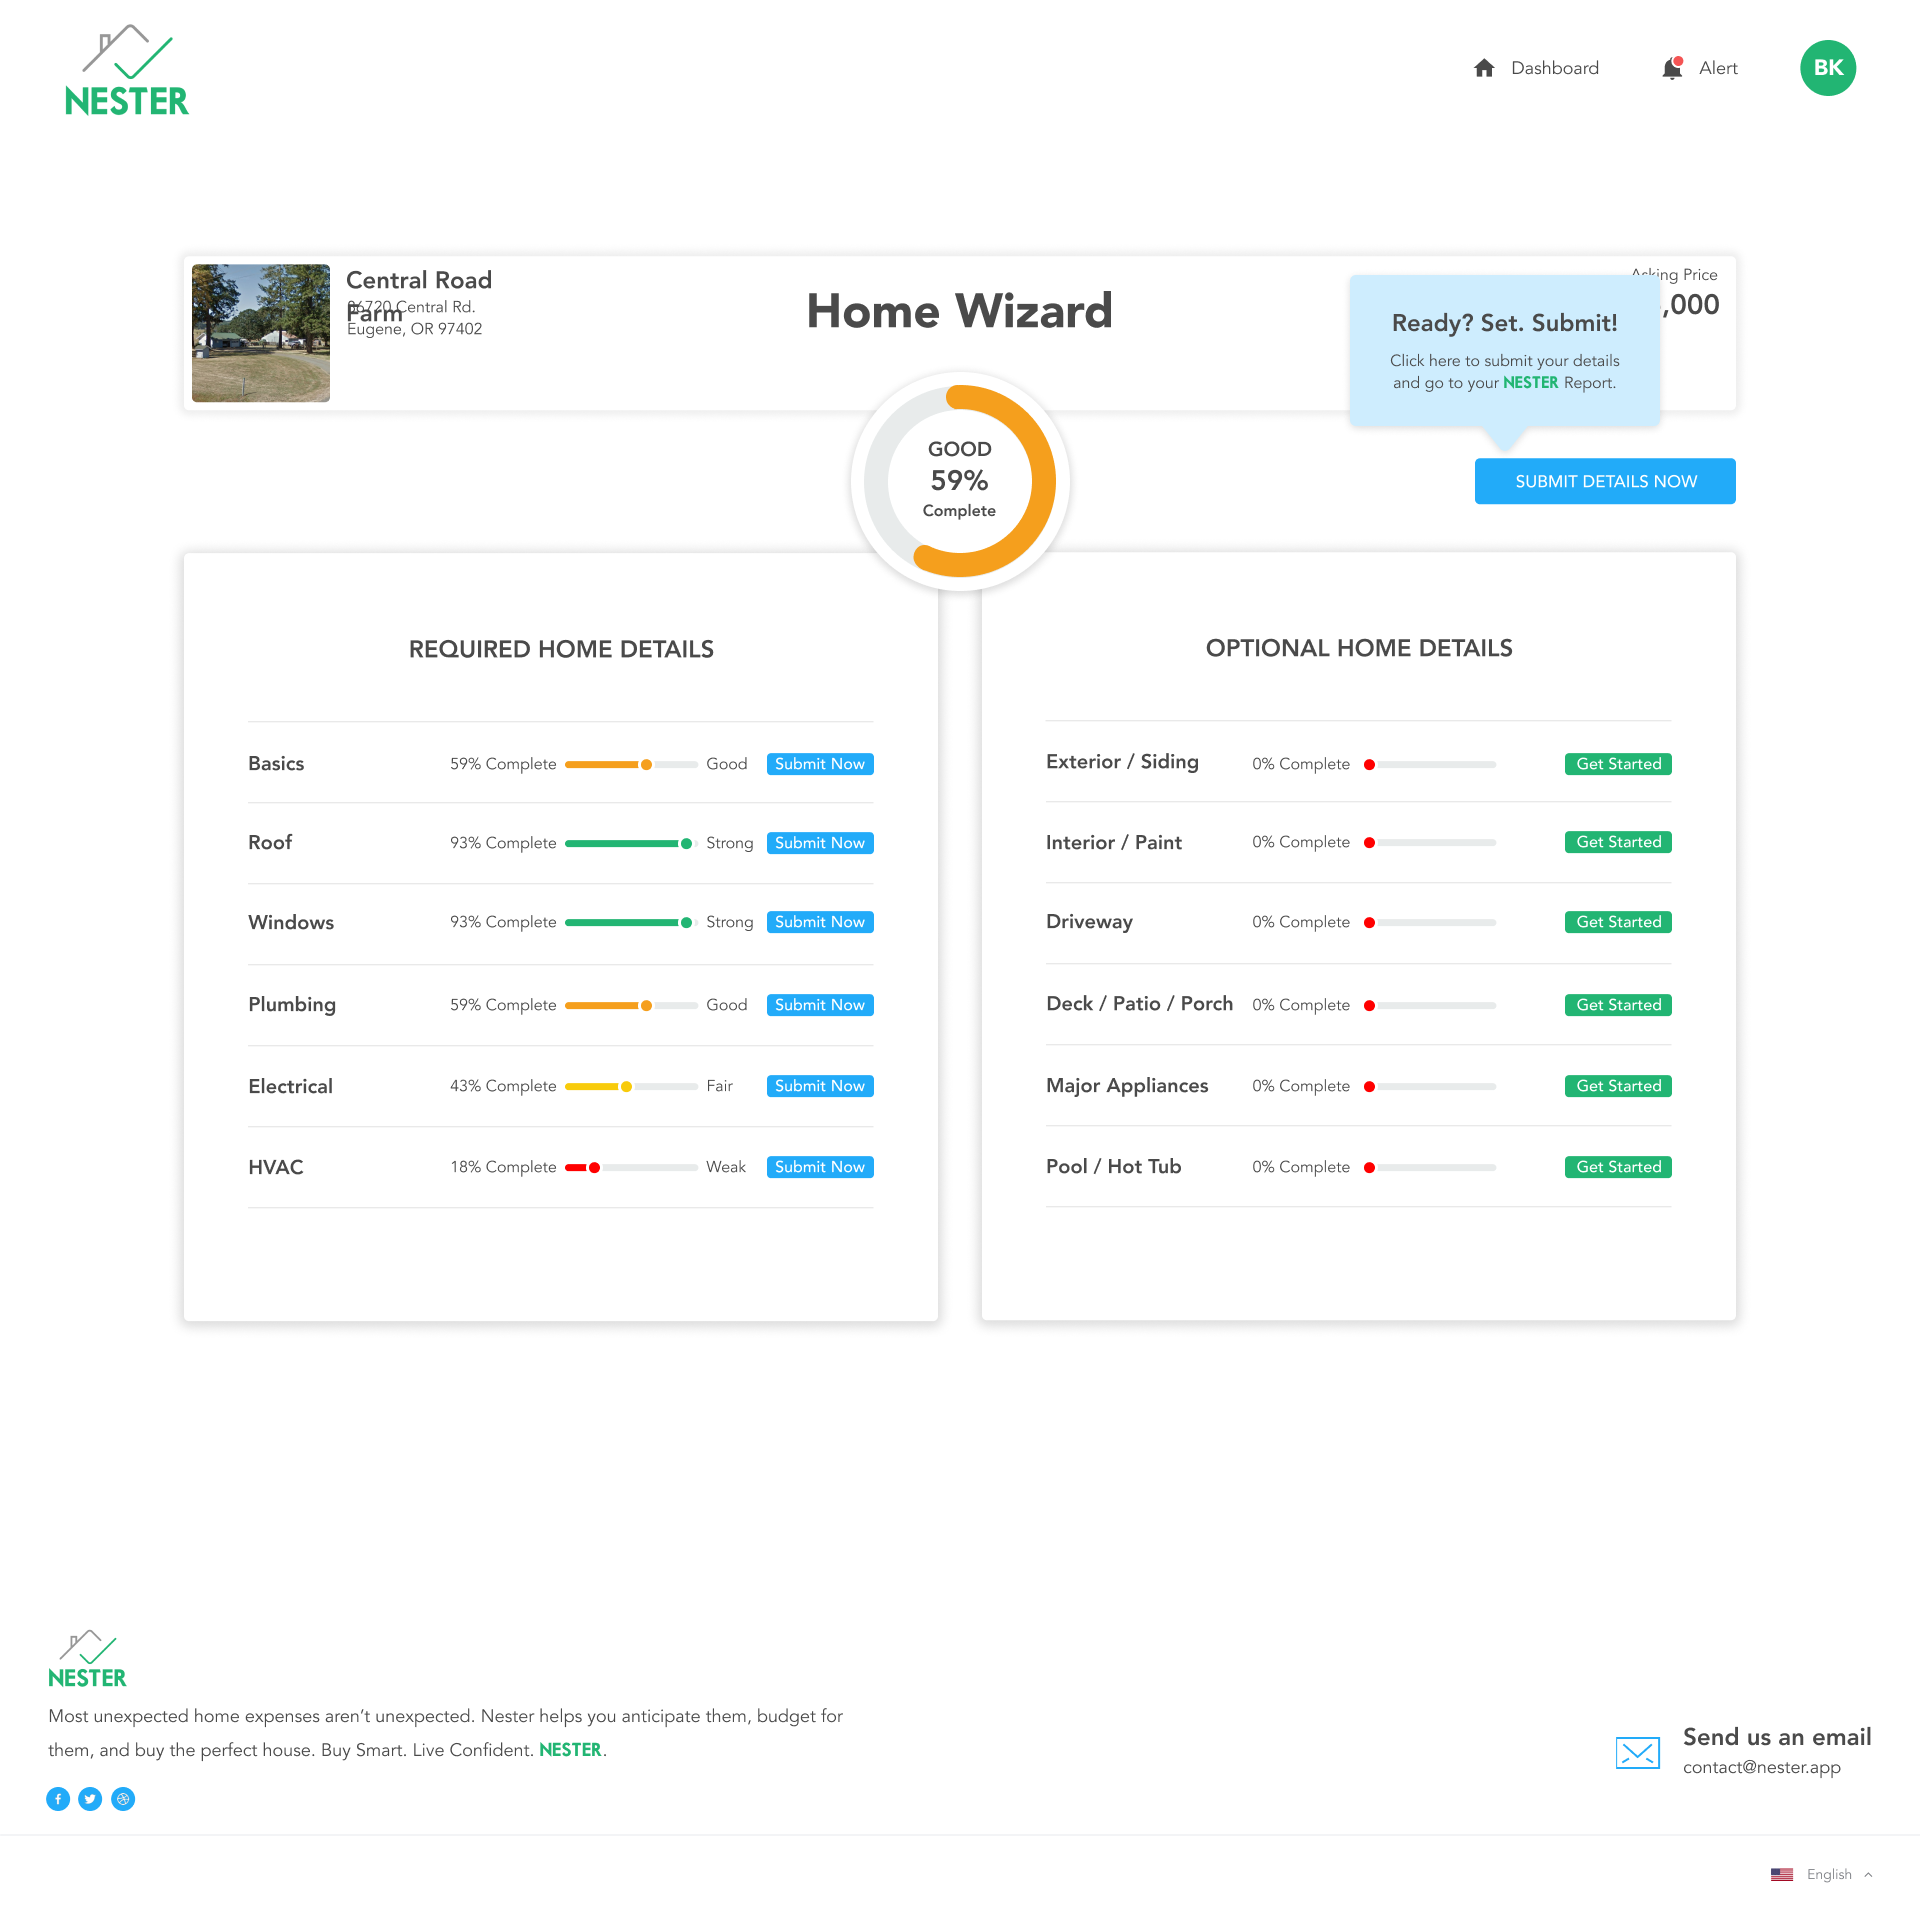
Task: Open the Alert nav link
Action: [x=1718, y=68]
